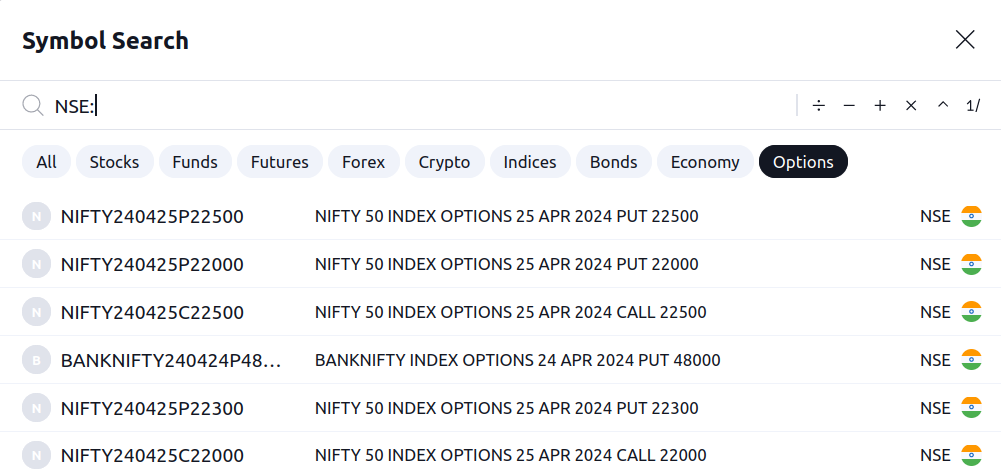Click India flag in NIFTY240425P22500 row

[x=971, y=216]
